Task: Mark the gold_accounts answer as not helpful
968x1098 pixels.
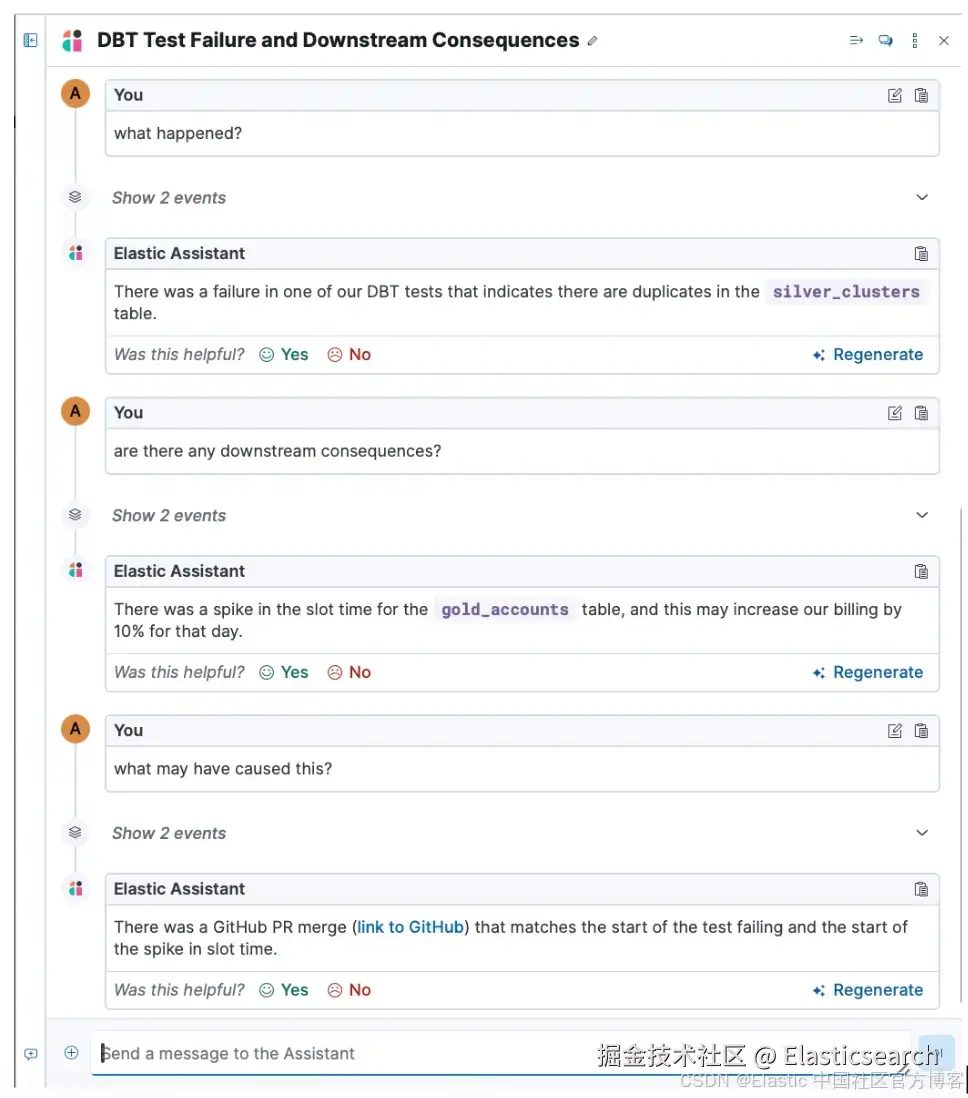Action: coord(349,672)
